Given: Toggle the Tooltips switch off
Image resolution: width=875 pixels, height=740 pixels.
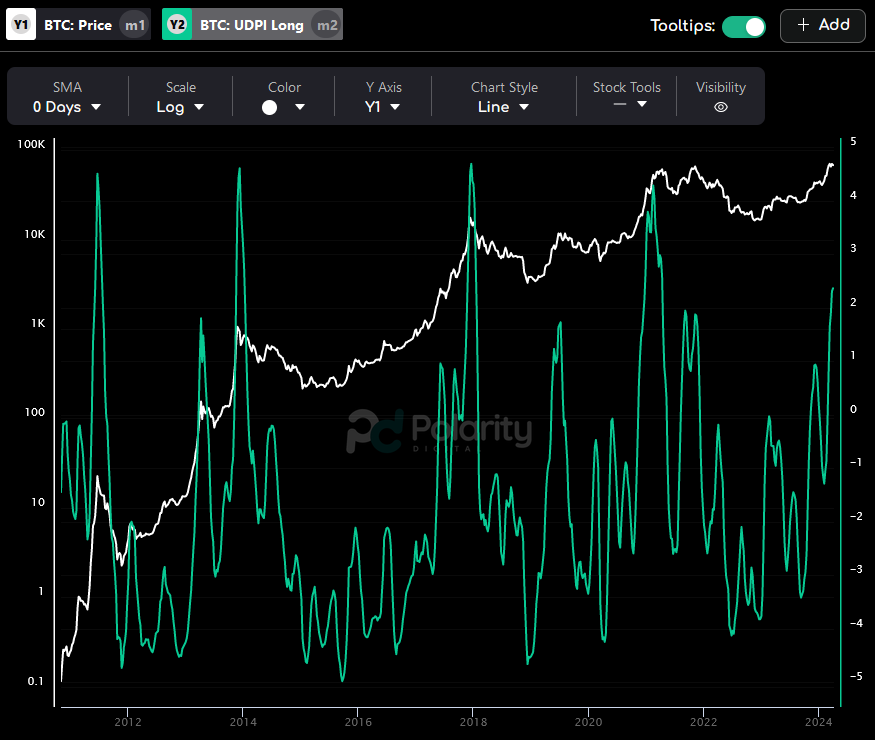Looking at the screenshot, I should pos(744,25).
